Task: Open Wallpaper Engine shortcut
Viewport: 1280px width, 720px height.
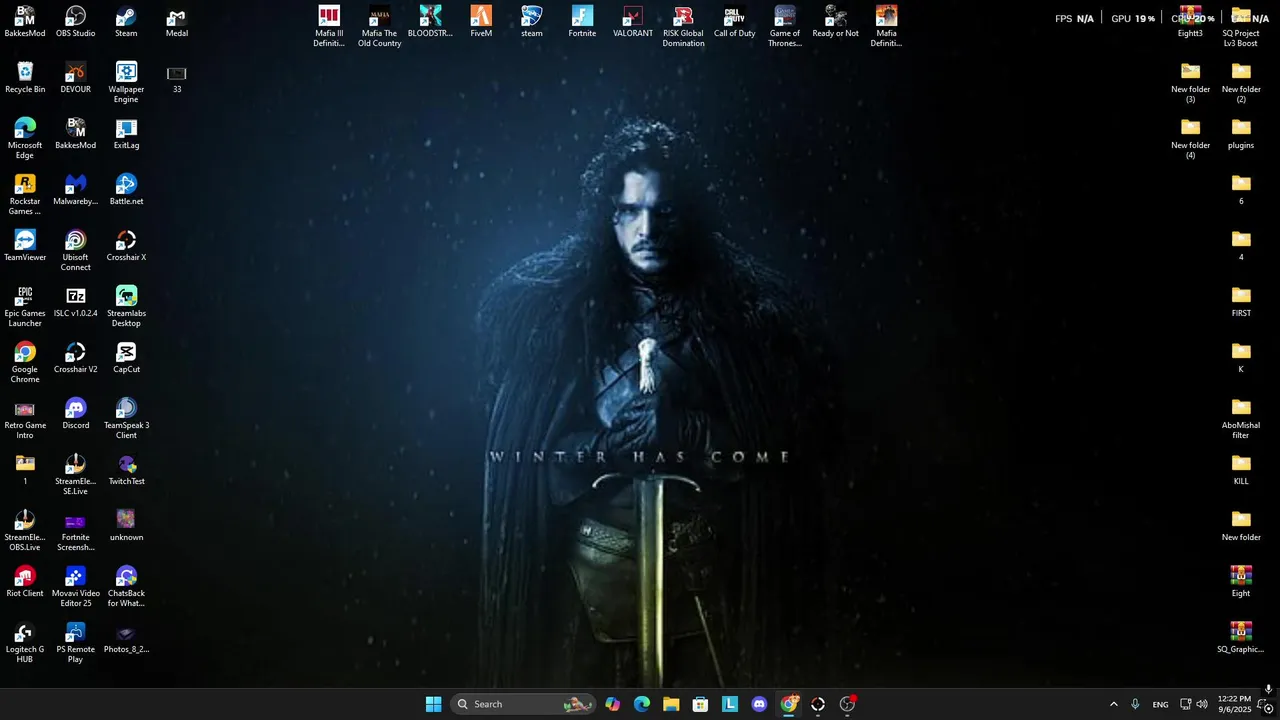Action: pyautogui.click(x=126, y=83)
